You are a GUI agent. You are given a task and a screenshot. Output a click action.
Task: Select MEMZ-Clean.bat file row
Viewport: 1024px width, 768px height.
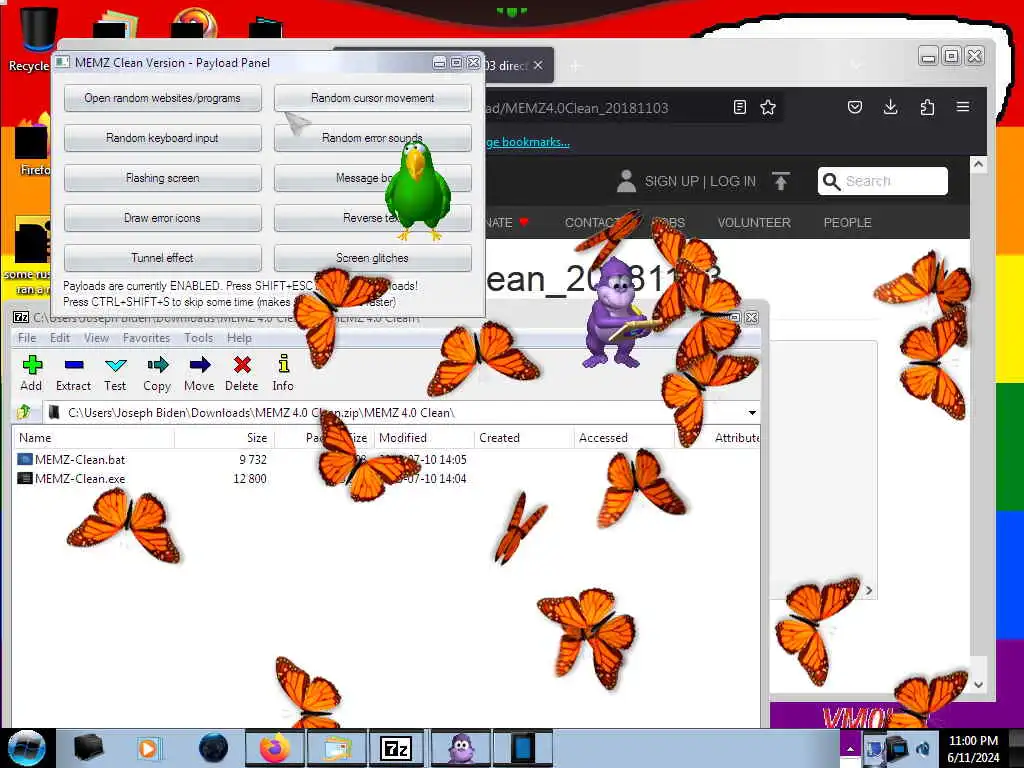[385, 459]
